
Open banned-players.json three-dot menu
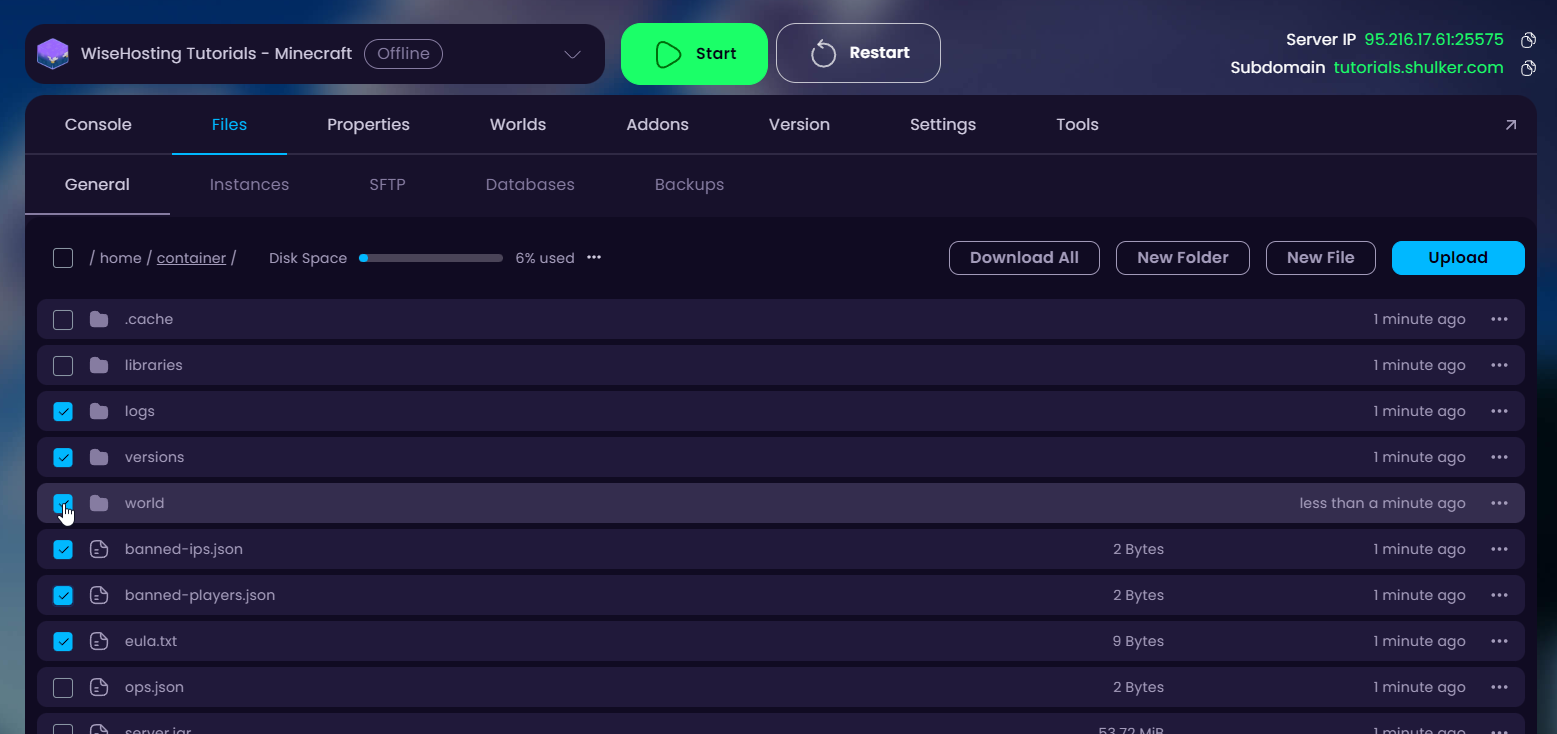point(1499,595)
